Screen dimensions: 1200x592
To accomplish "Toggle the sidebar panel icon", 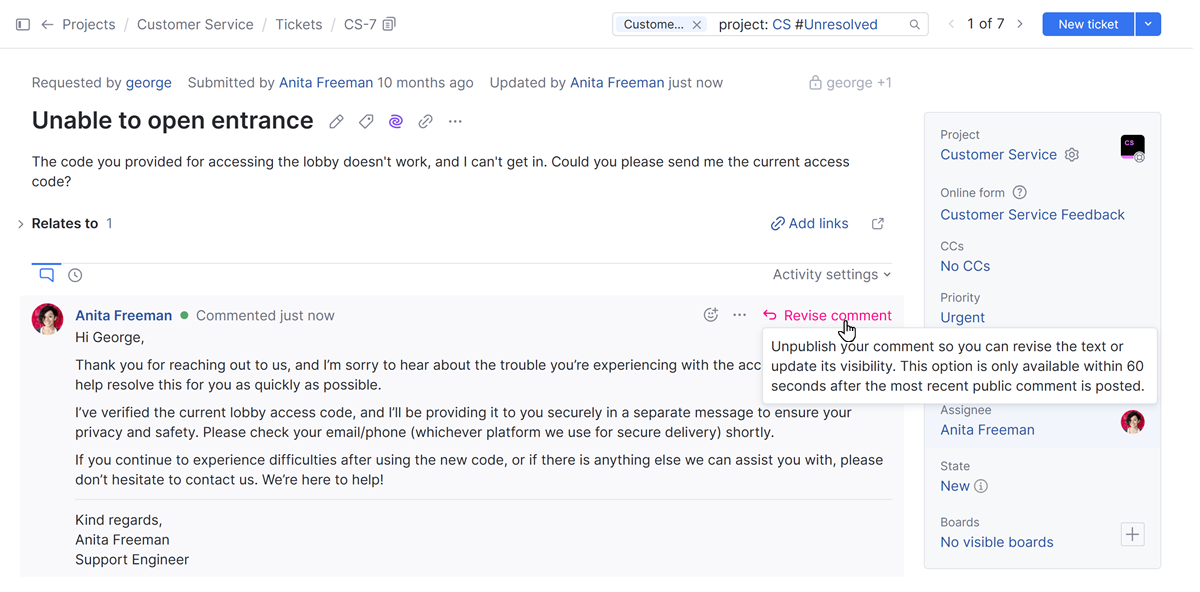I will pyautogui.click(x=23, y=24).
